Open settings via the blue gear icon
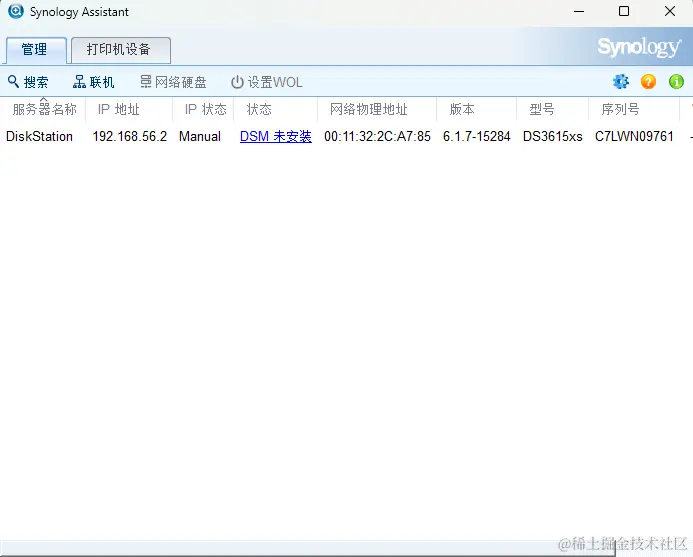Screen dimensions: 693x557 621,82
